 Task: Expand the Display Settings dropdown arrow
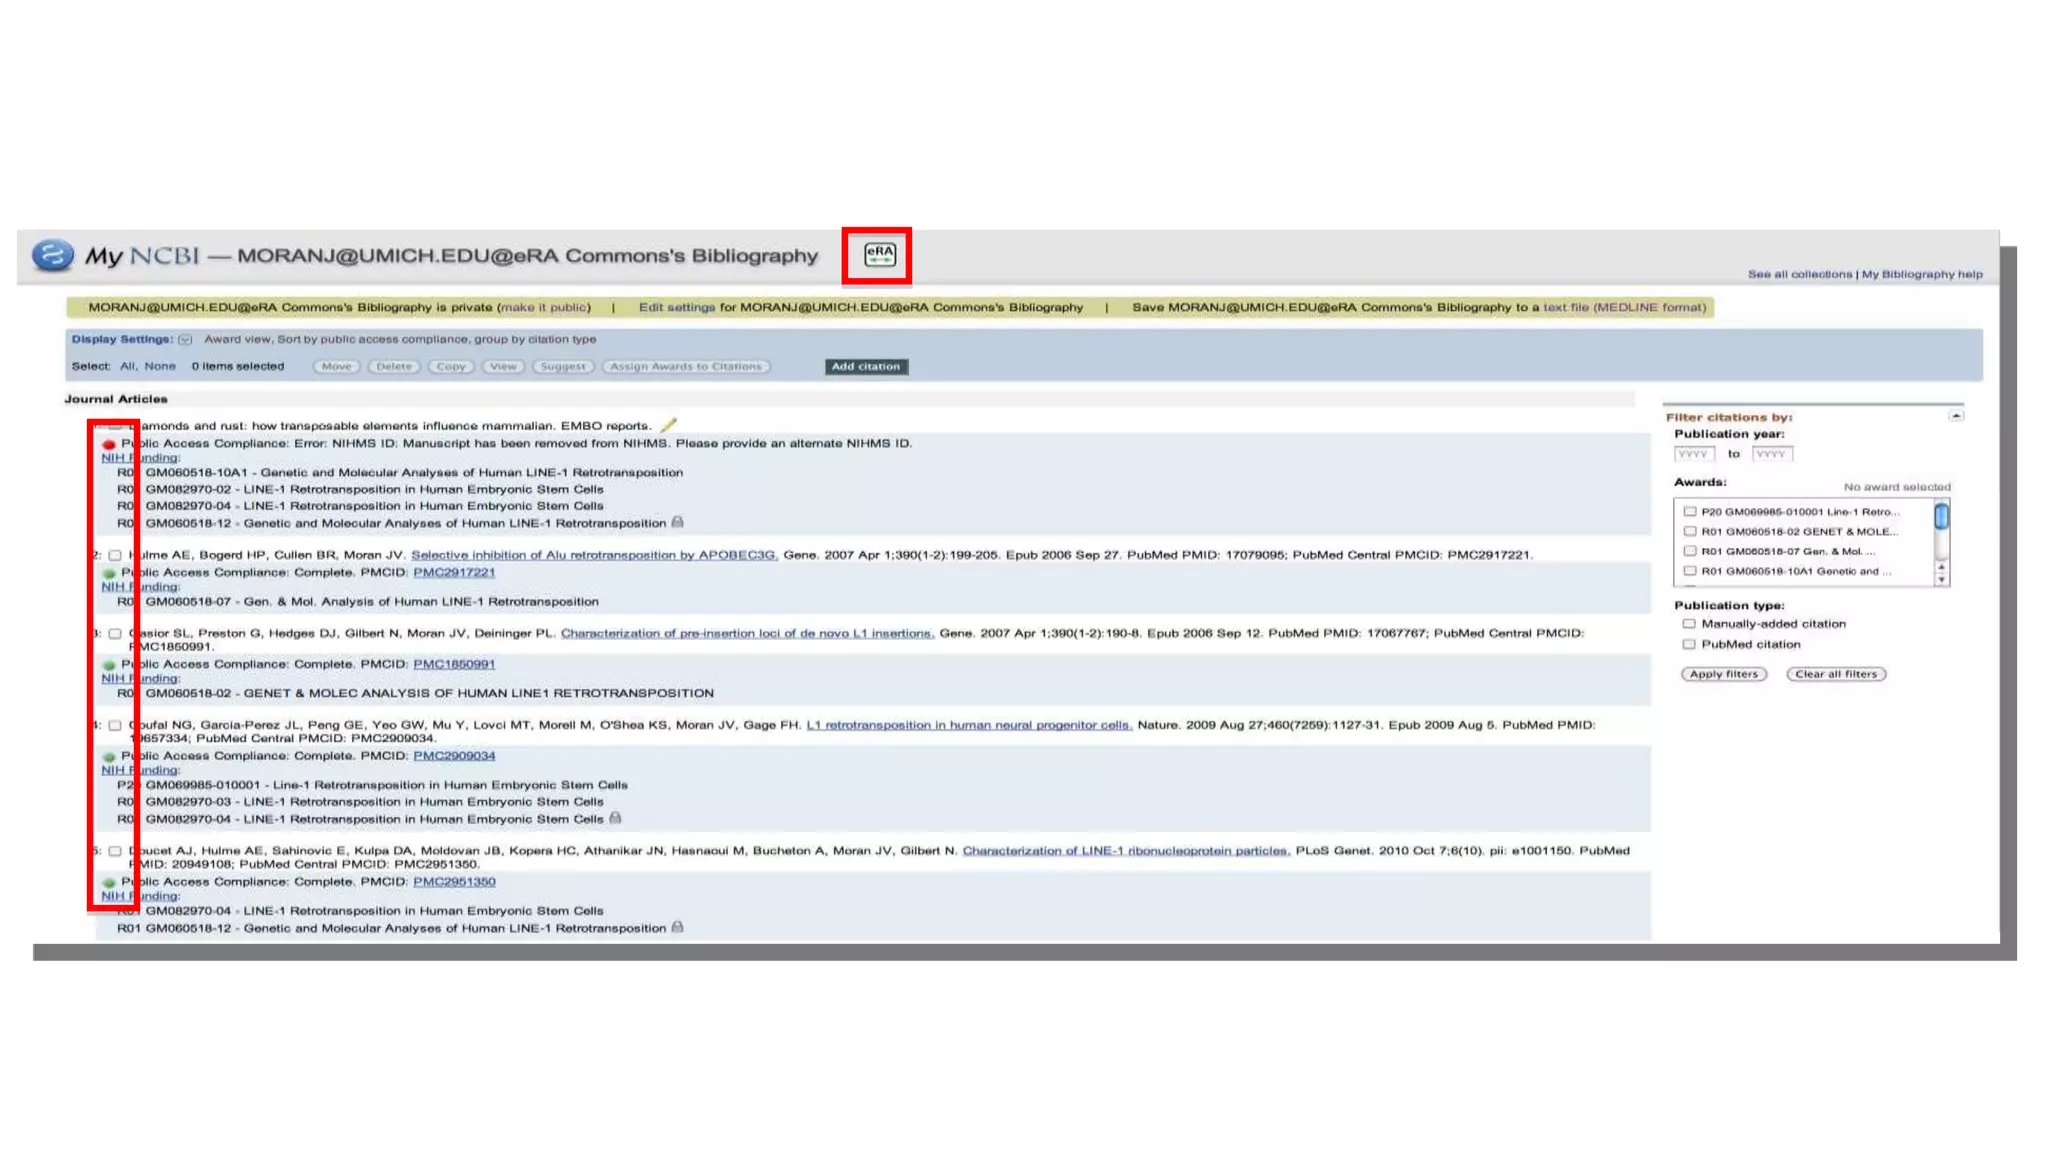pyautogui.click(x=185, y=340)
